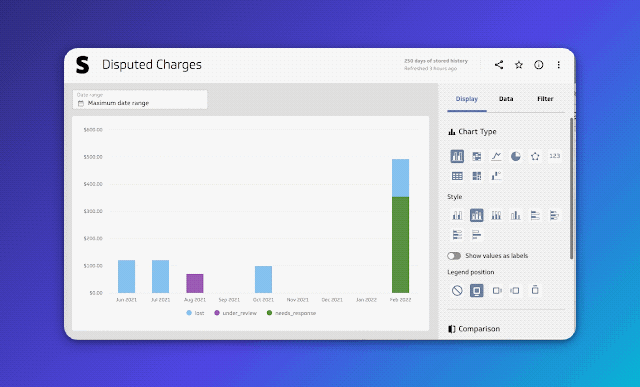Click the blue Jun 2021 bar
640x387 pixels.
click(127, 276)
